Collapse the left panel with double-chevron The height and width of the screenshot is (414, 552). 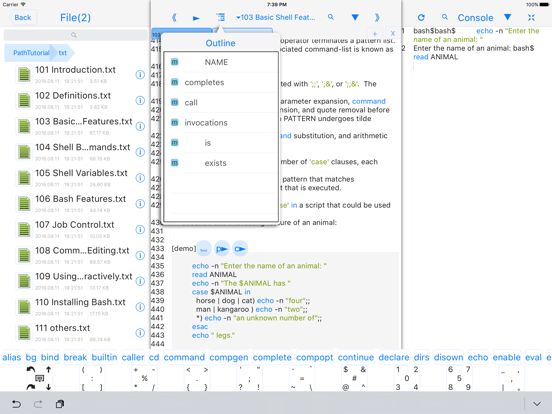click(x=174, y=18)
